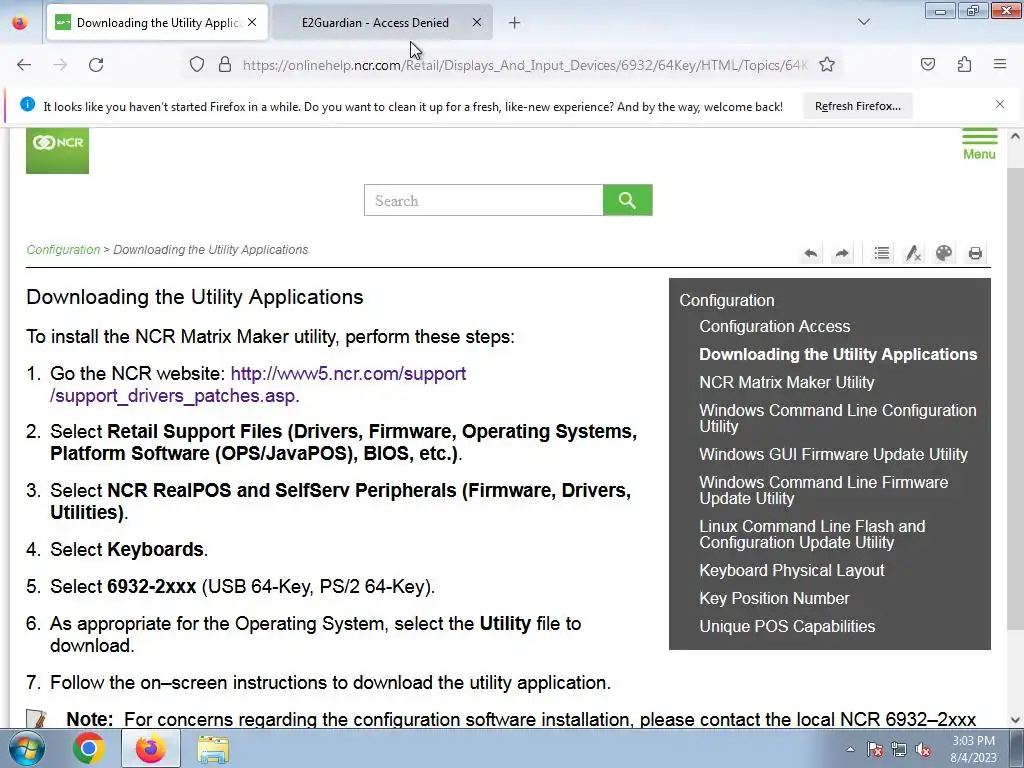Image resolution: width=1024 pixels, height=768 pixels.
Task: Open the green Menu button
Action: 979,144
